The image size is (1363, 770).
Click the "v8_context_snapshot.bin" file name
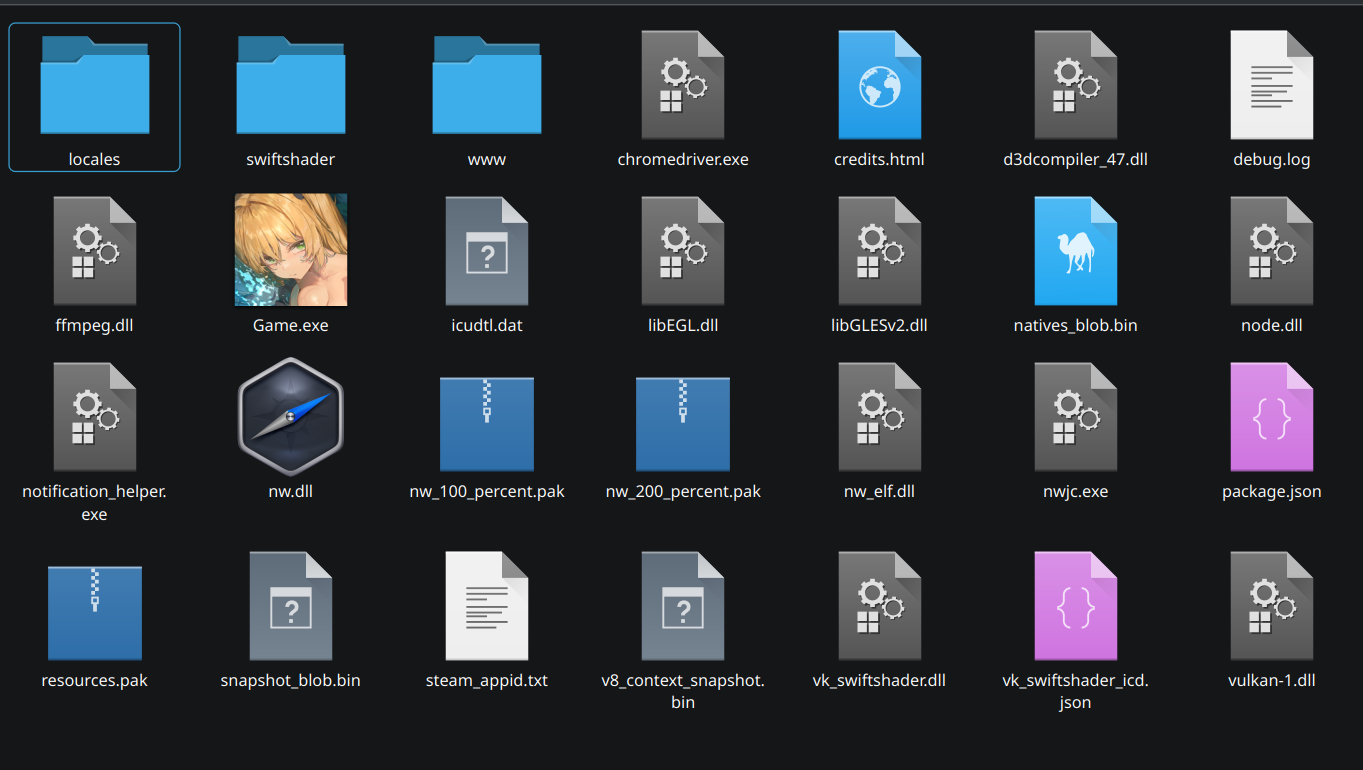tap(683, 691)
